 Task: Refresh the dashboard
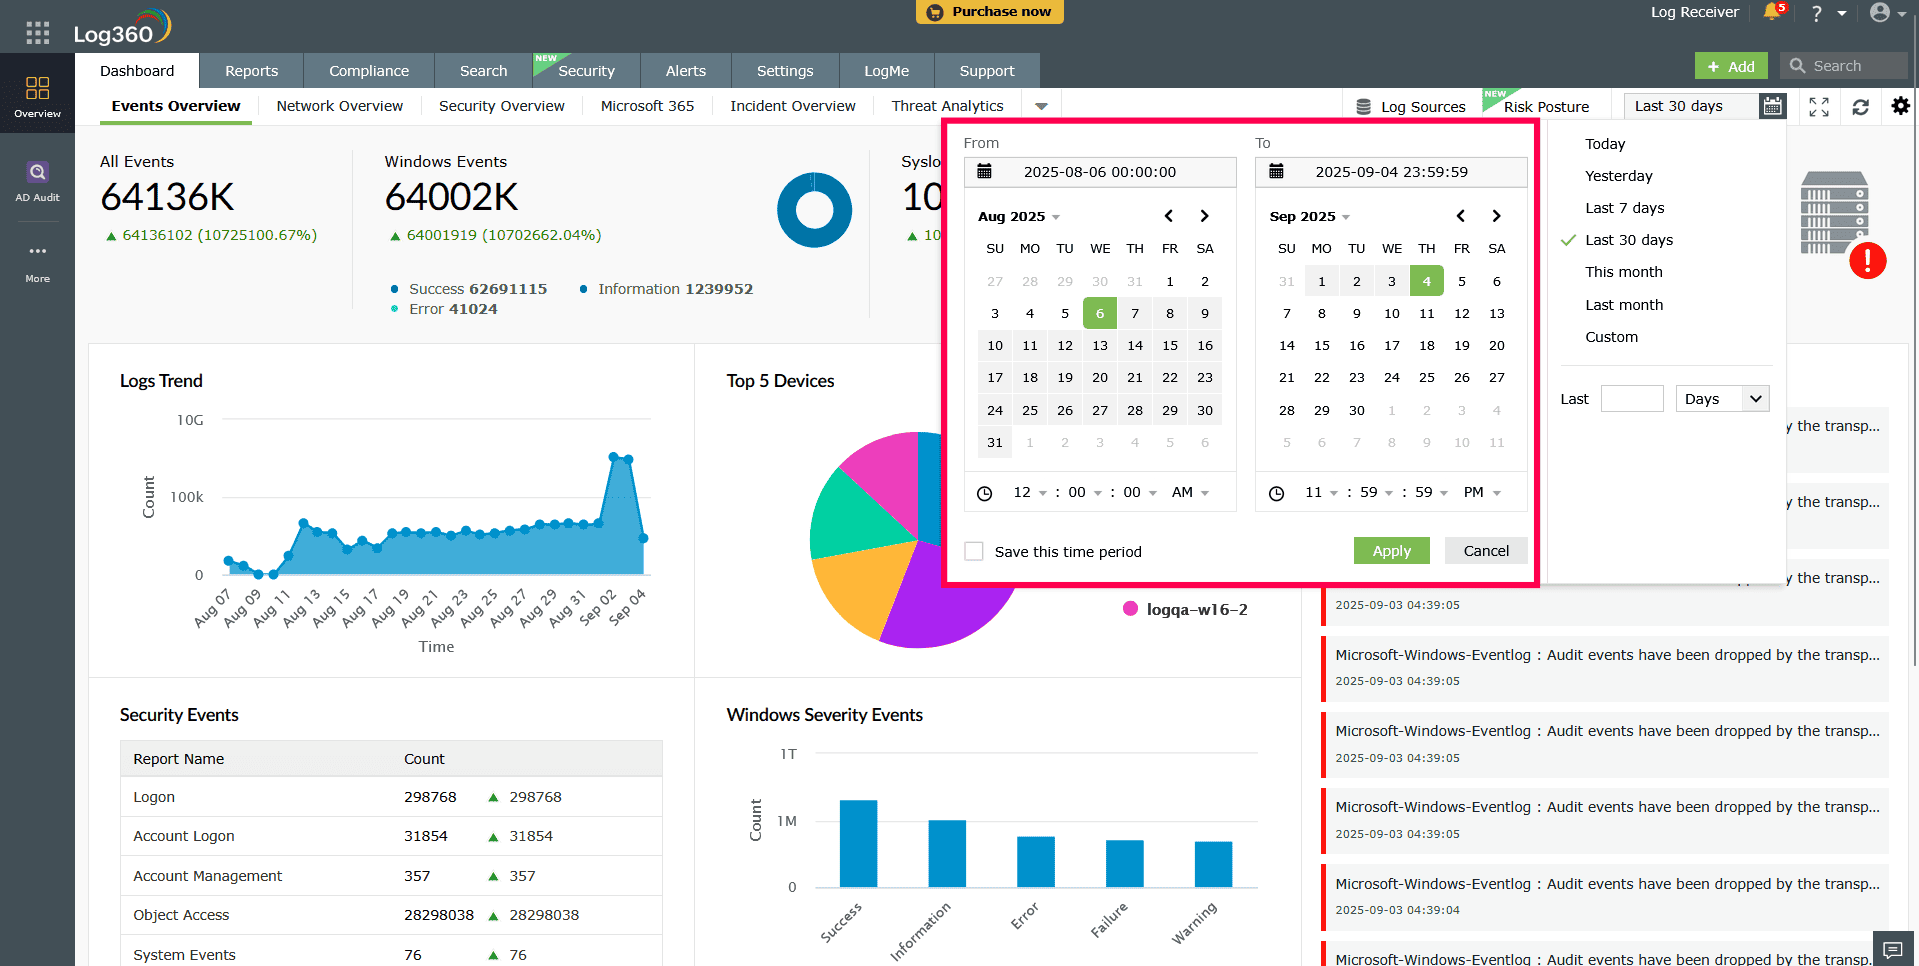coord(1860,107)
